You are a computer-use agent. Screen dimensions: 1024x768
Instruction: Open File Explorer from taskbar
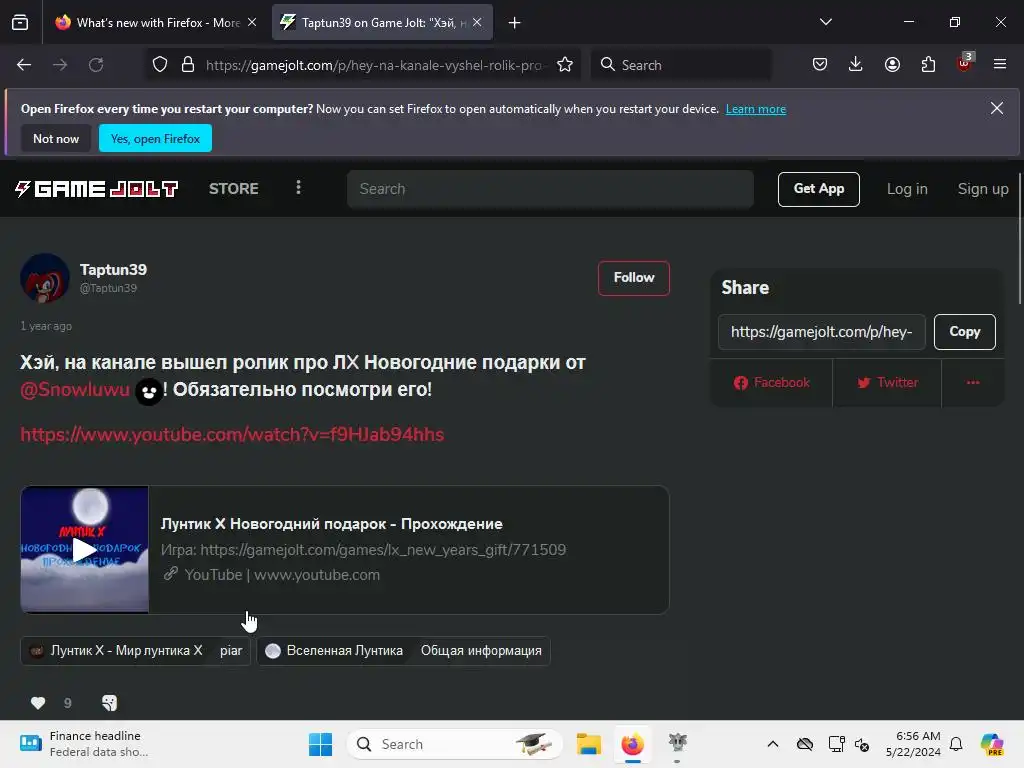[588, 744]
